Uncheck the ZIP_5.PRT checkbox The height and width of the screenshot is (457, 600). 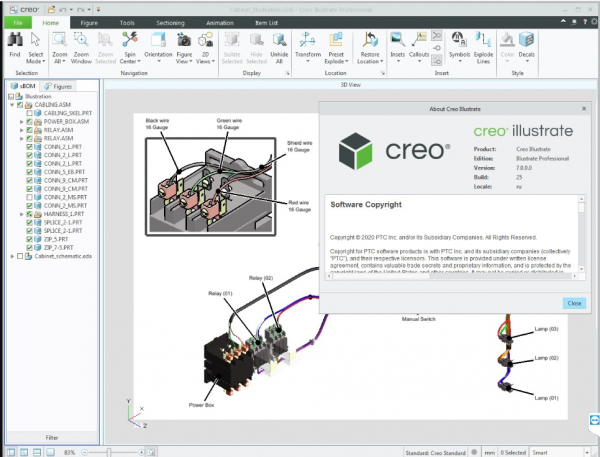29,238
